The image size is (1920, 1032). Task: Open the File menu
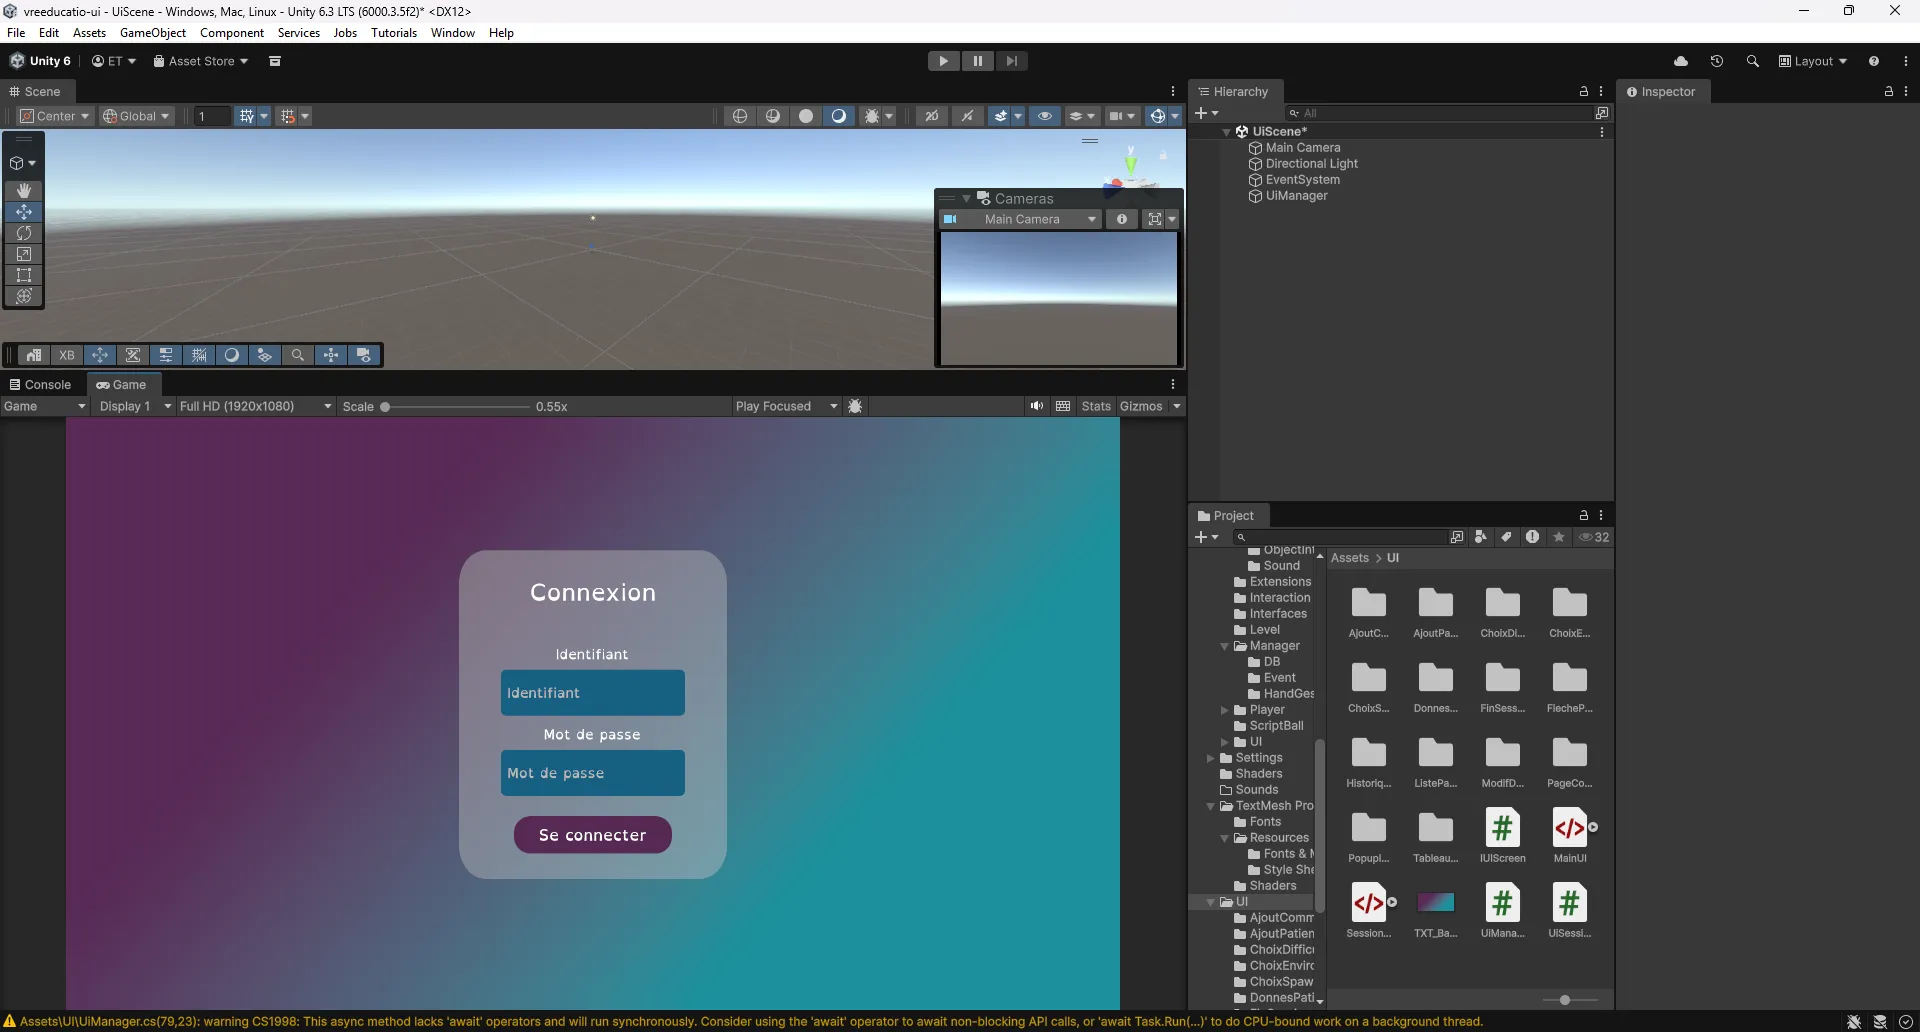click(16, 33)
